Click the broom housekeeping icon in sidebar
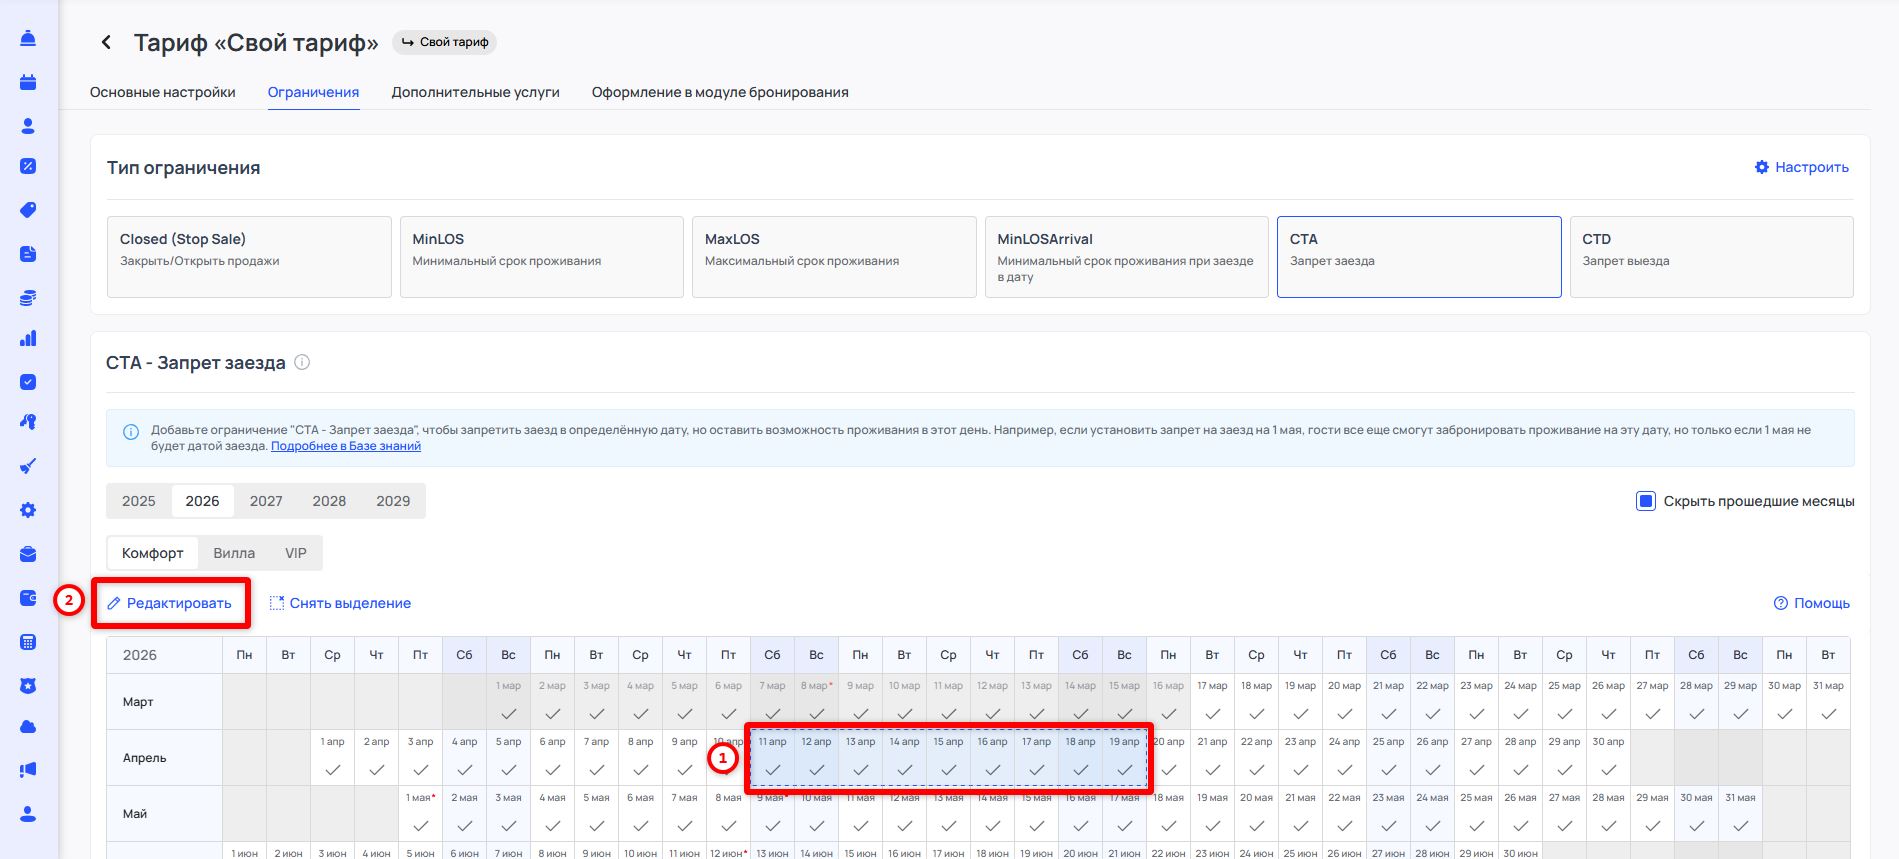 (28, 466)
